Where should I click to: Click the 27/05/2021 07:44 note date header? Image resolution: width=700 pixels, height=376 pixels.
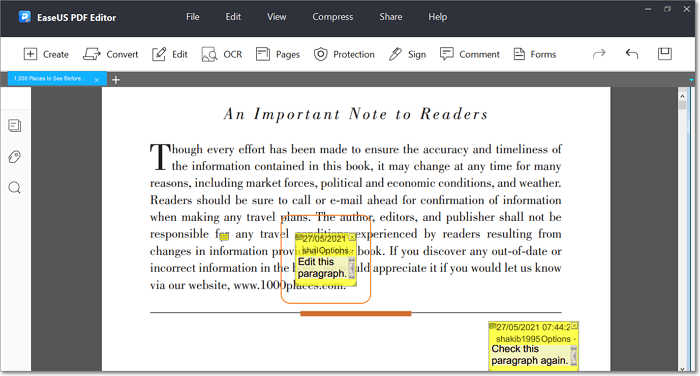(x=533, y=327)
